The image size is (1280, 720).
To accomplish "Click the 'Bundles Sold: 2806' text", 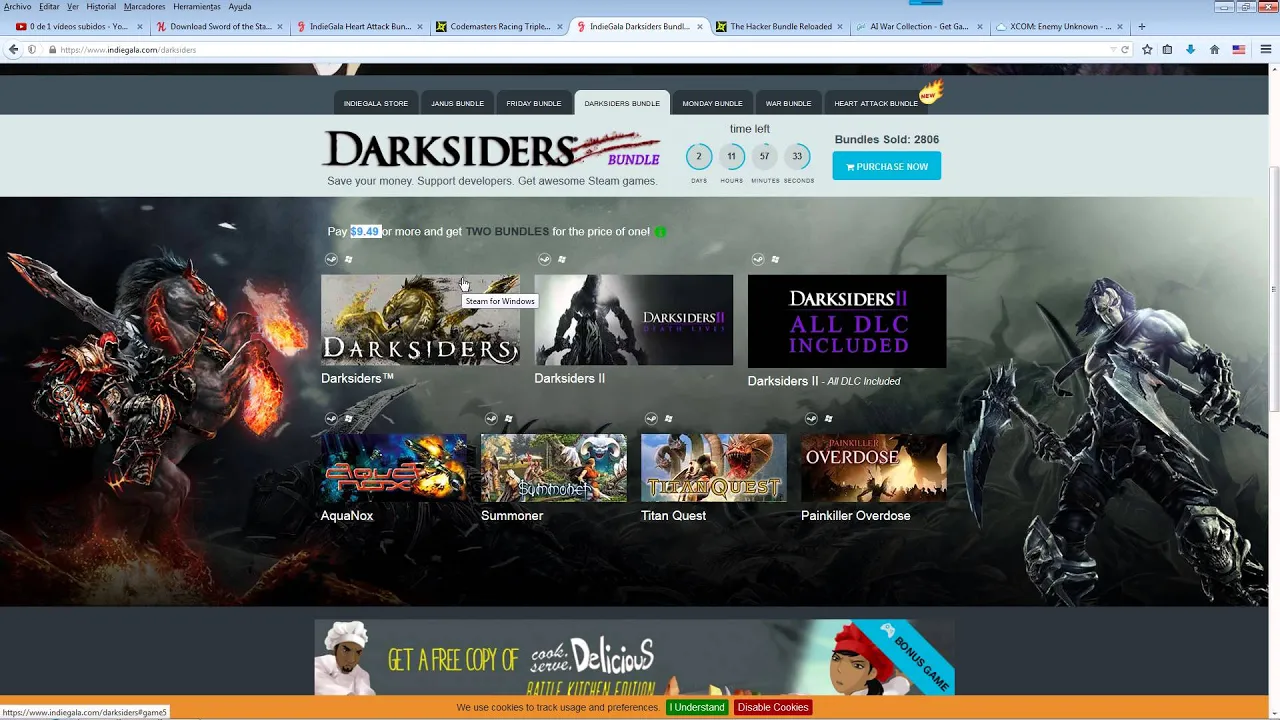I will pyautogui.click(x=886, y=139).
